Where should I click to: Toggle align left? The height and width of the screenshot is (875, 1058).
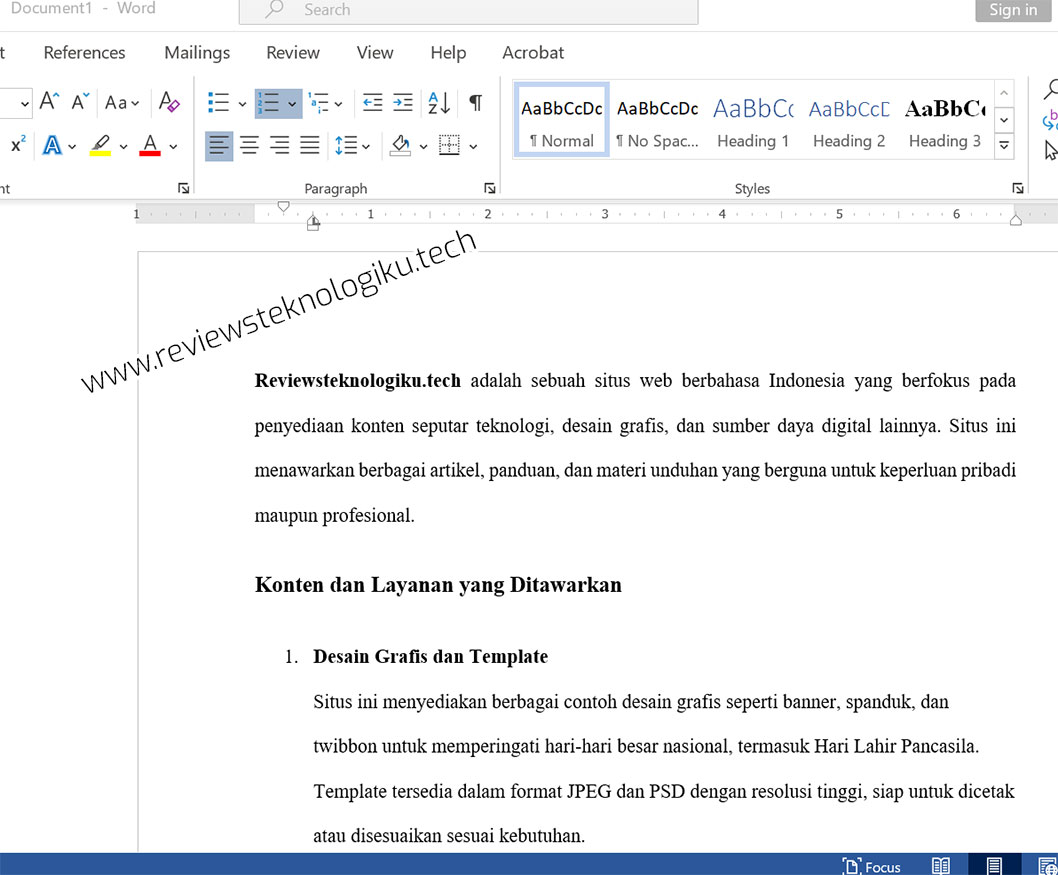tap(219, 146)
